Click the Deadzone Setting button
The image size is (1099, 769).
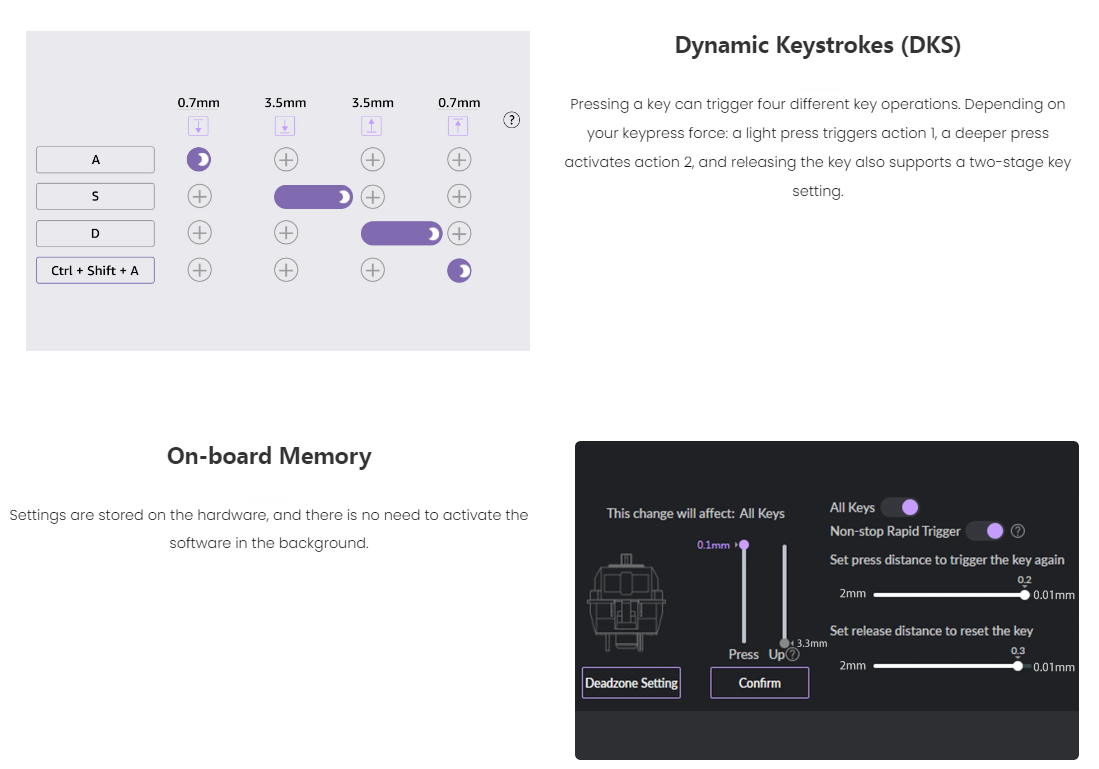(x=631, y=683)
